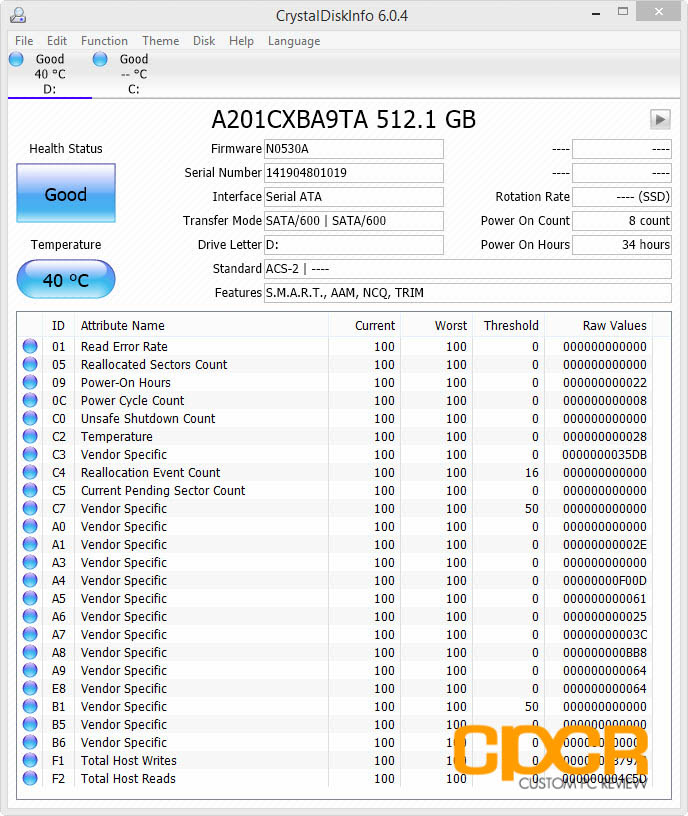
Task: Click status orb for Read Error Rate
Action: [x=30, y=346]
